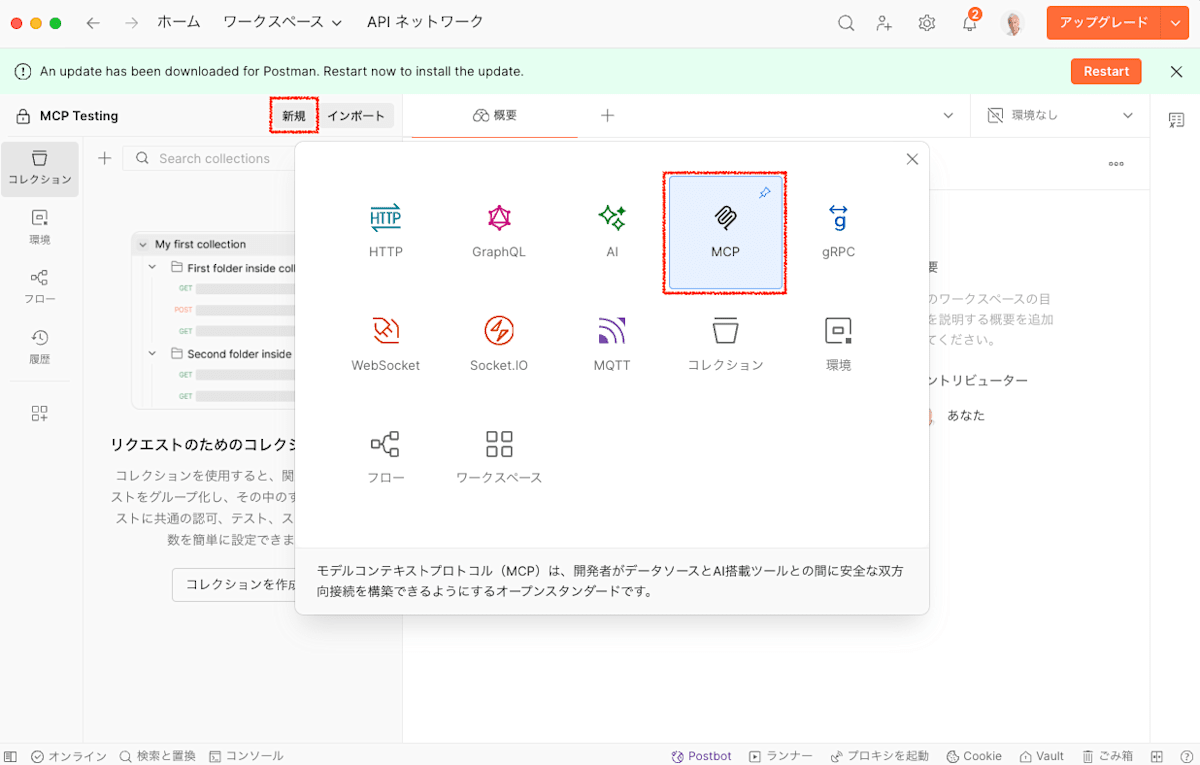Open the ワークスペース dropdown menu
This screenshot has width=1200, height=765.
(x=282, y=22)
